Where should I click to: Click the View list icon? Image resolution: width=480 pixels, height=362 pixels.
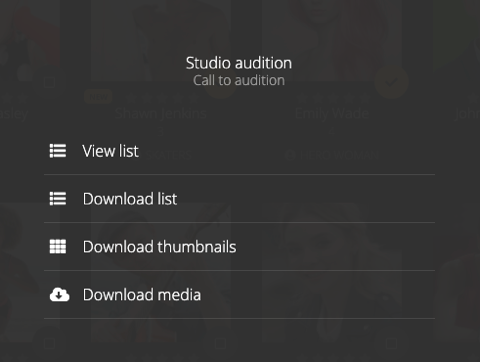(x=58, y=151)
